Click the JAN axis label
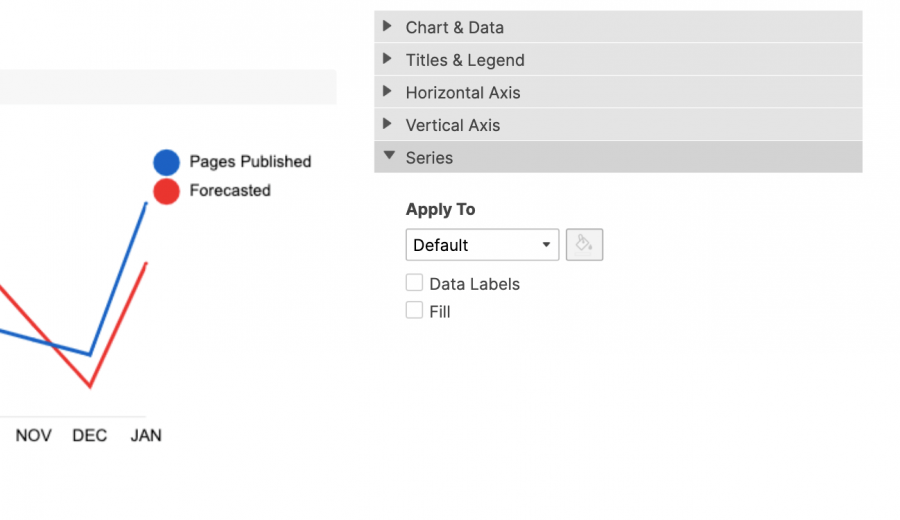 [x=146, y=436]
